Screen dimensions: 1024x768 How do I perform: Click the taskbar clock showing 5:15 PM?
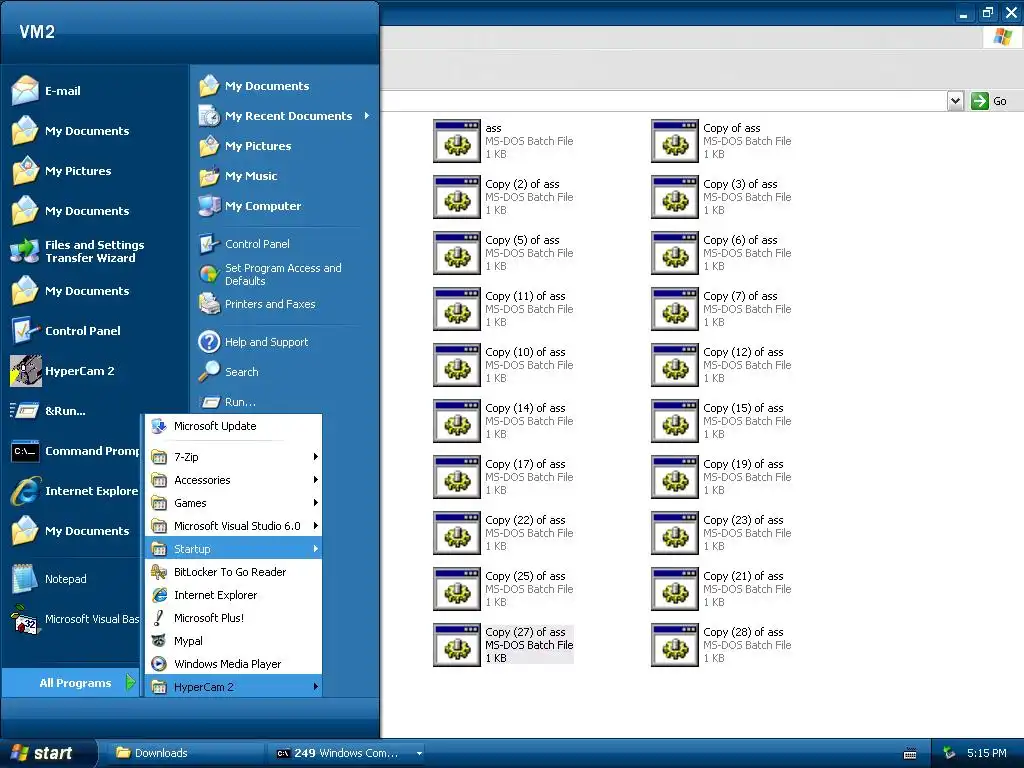(x=987, y=754)
